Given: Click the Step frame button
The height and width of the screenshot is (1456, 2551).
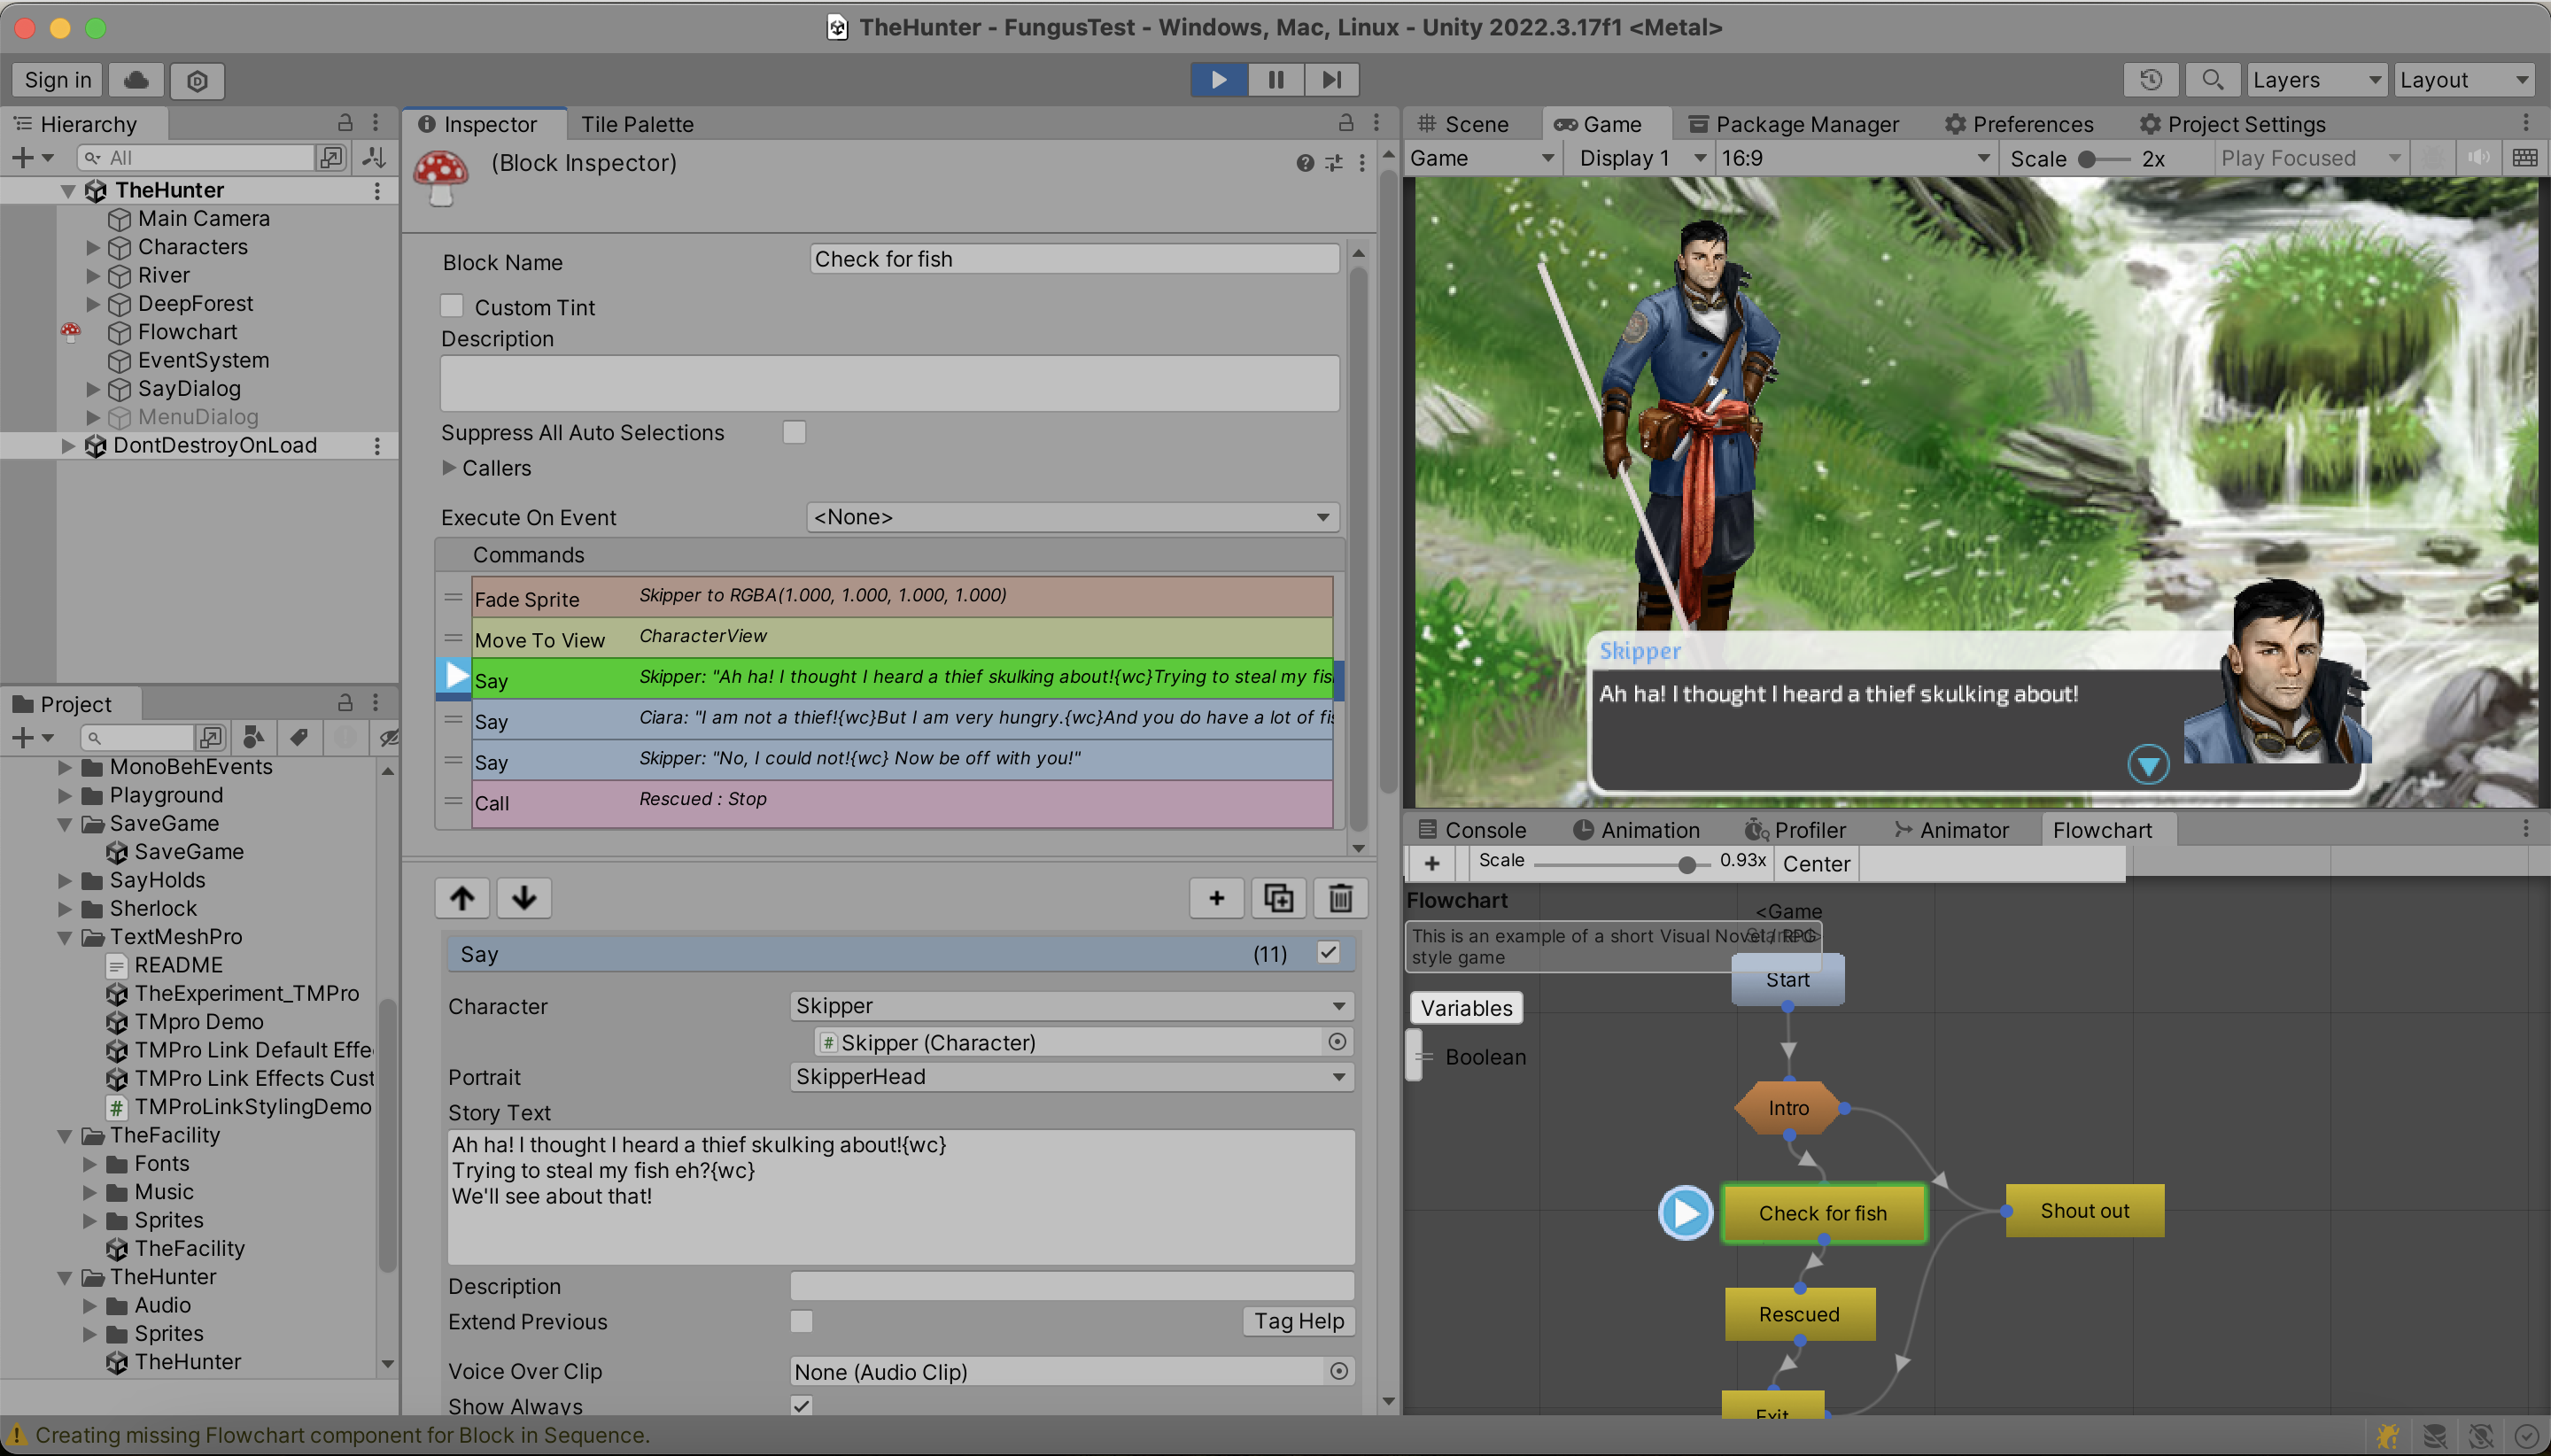Looking at the screenshot, I should click(x=1331, y=80).
